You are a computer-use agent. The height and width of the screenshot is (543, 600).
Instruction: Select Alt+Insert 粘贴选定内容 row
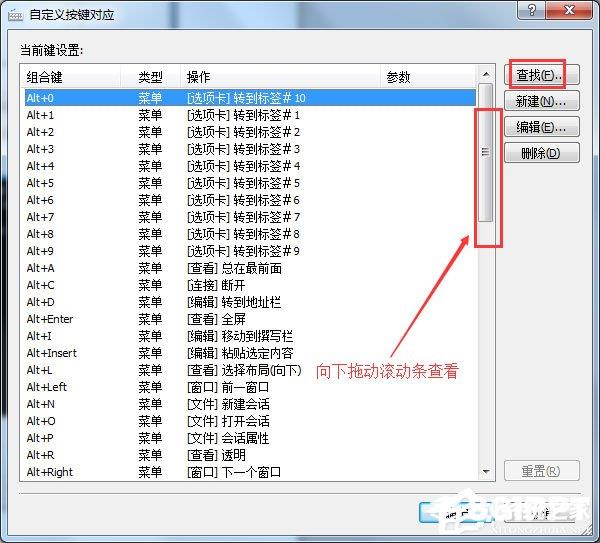point(250,353)
